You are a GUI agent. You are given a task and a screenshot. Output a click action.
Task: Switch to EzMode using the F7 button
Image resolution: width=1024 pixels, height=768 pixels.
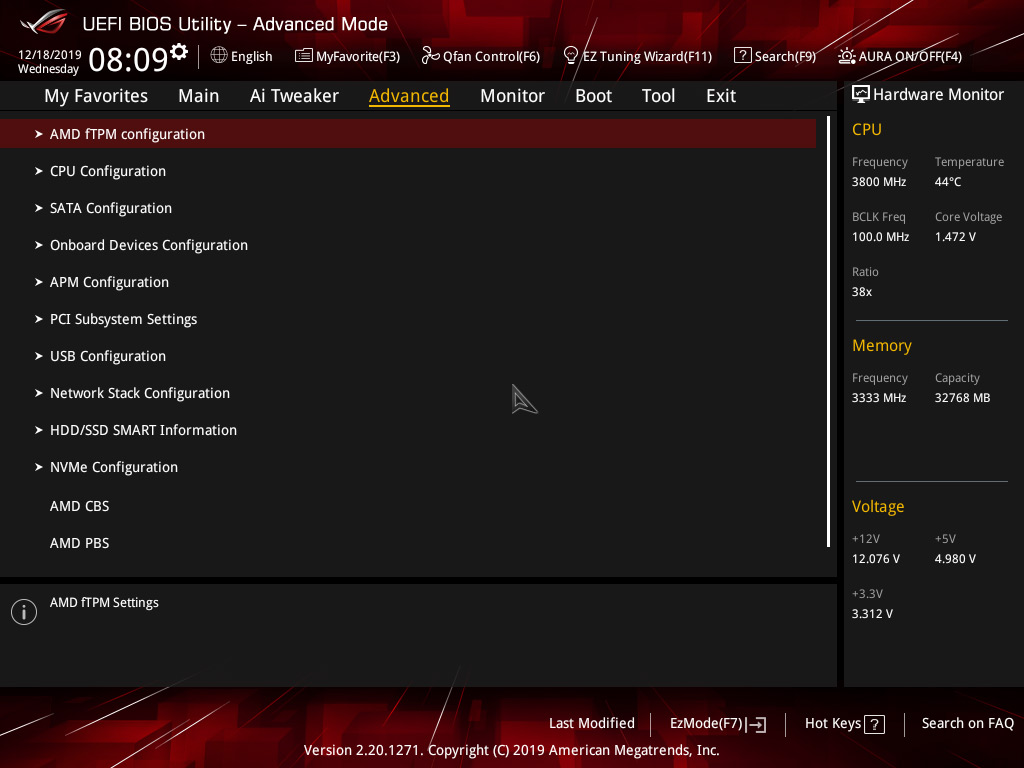[717, 723]
